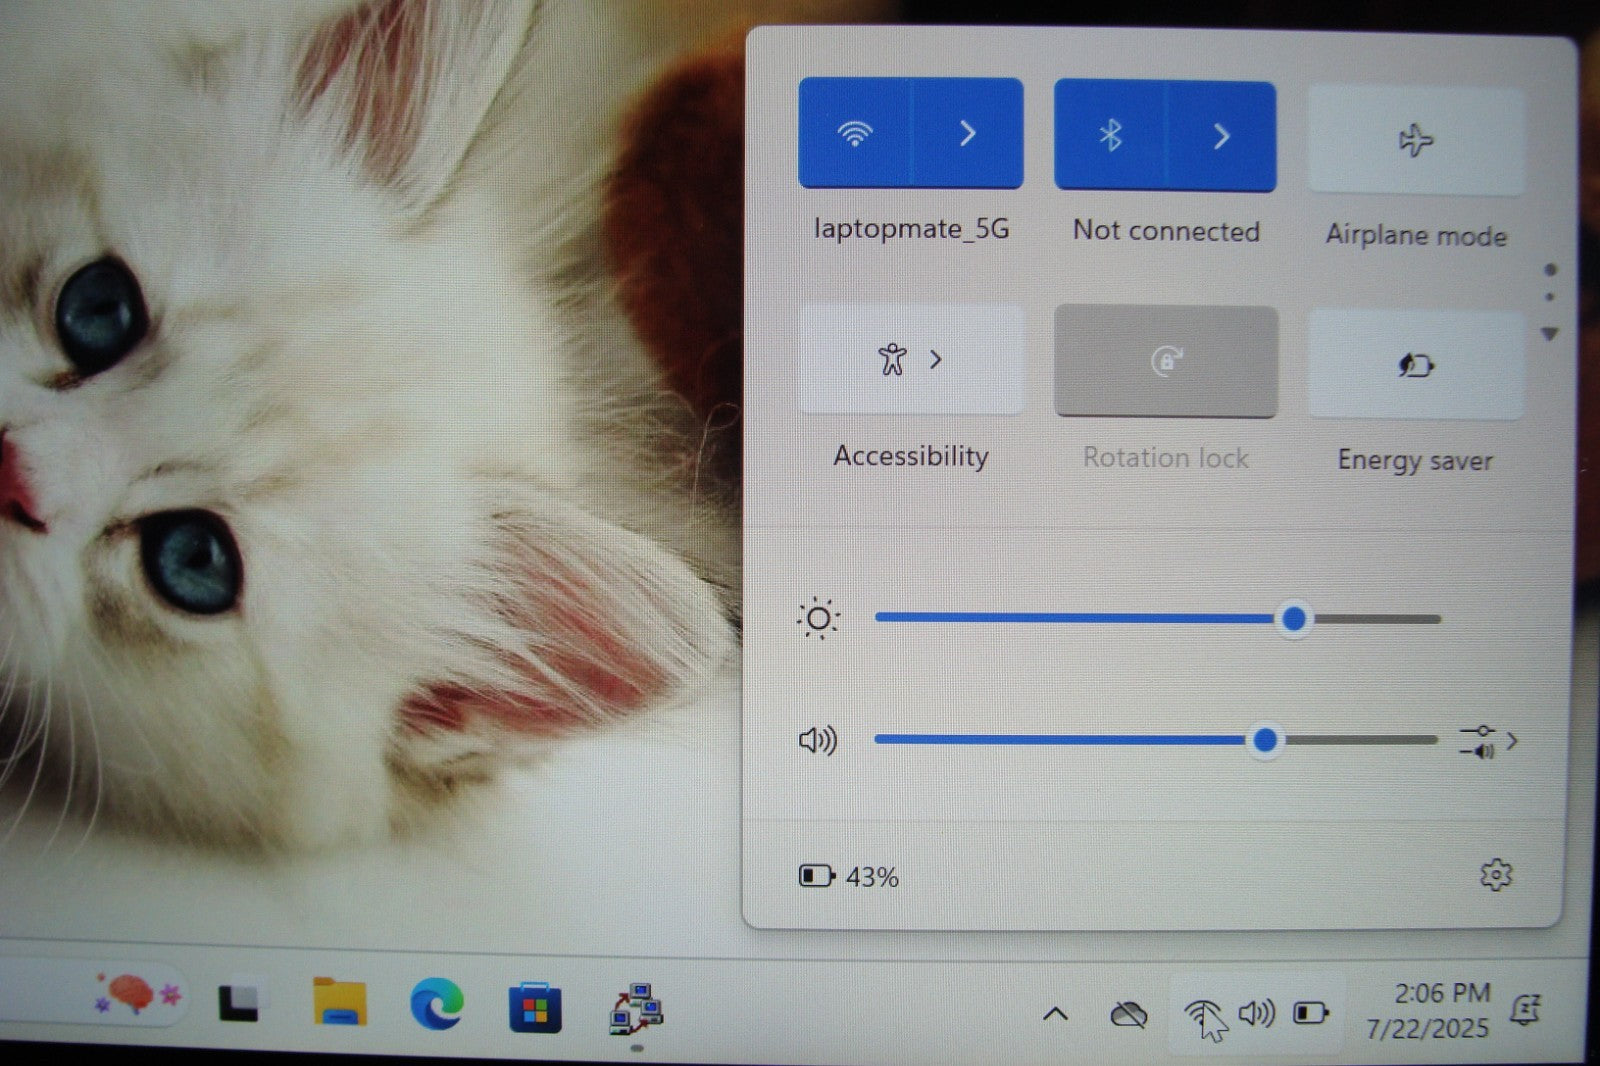The image size is (1600, 1066).
Task: Show hidden icons in system tray
Action: pyautogui.click(x=1055, y=1014)
